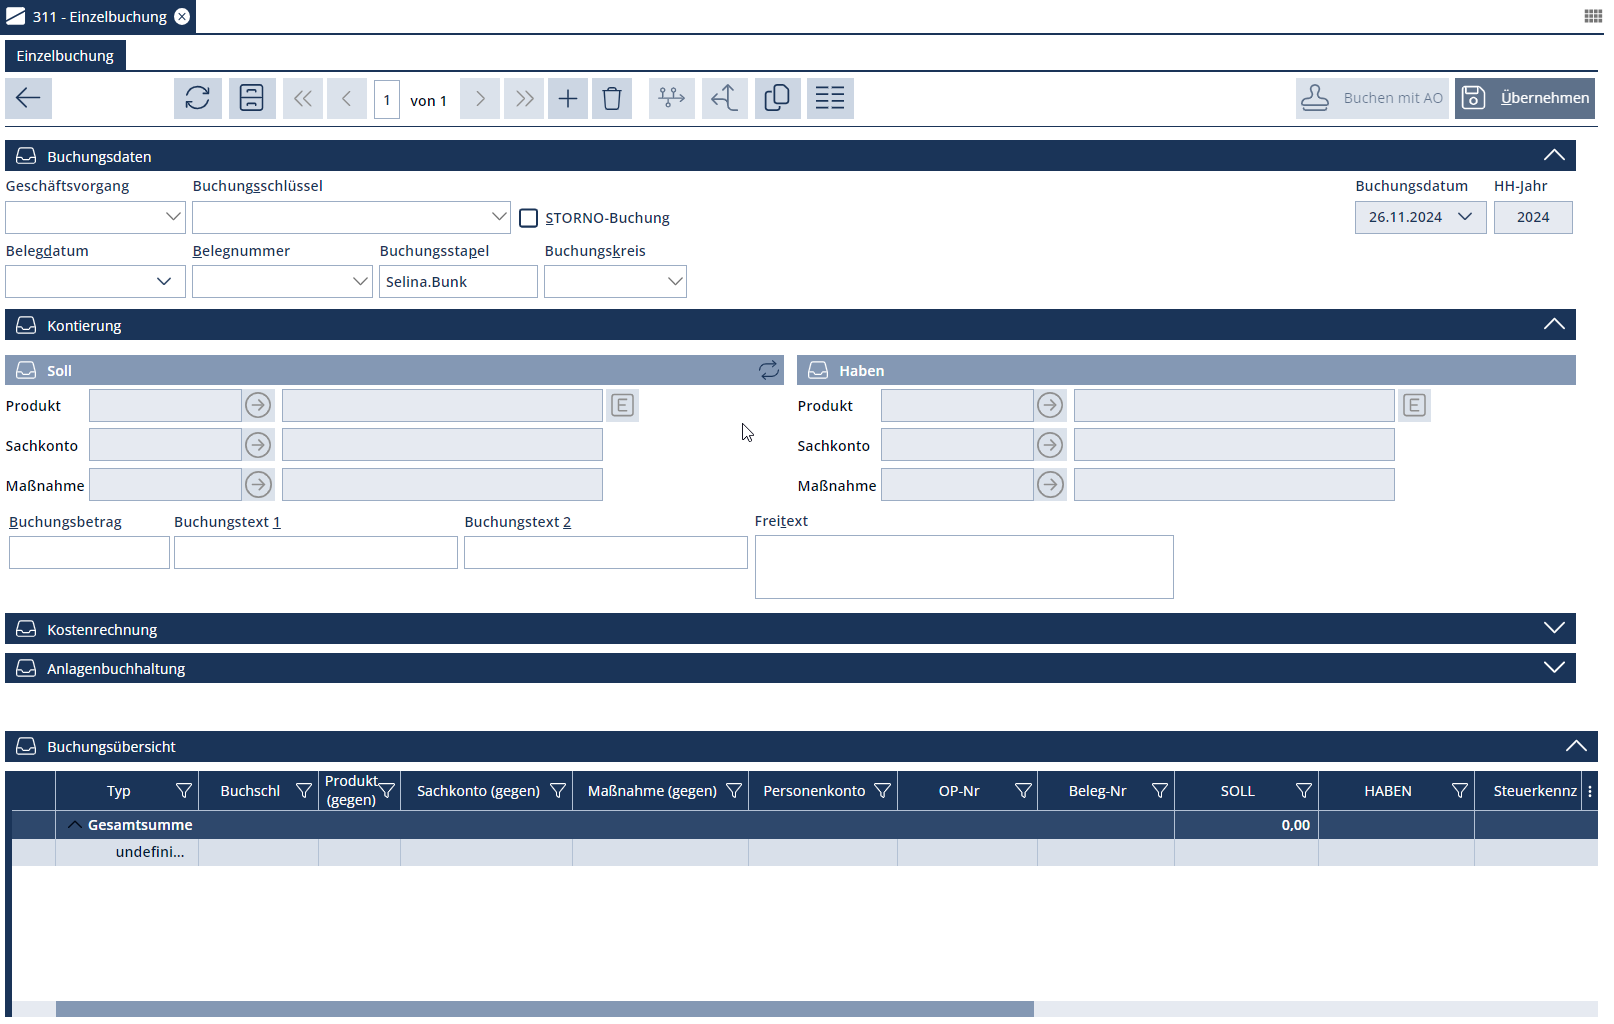Open the Buchungsdatum date dropdown
This screenshot has width=1614, height=1024.
click(x=1465, y=217)
